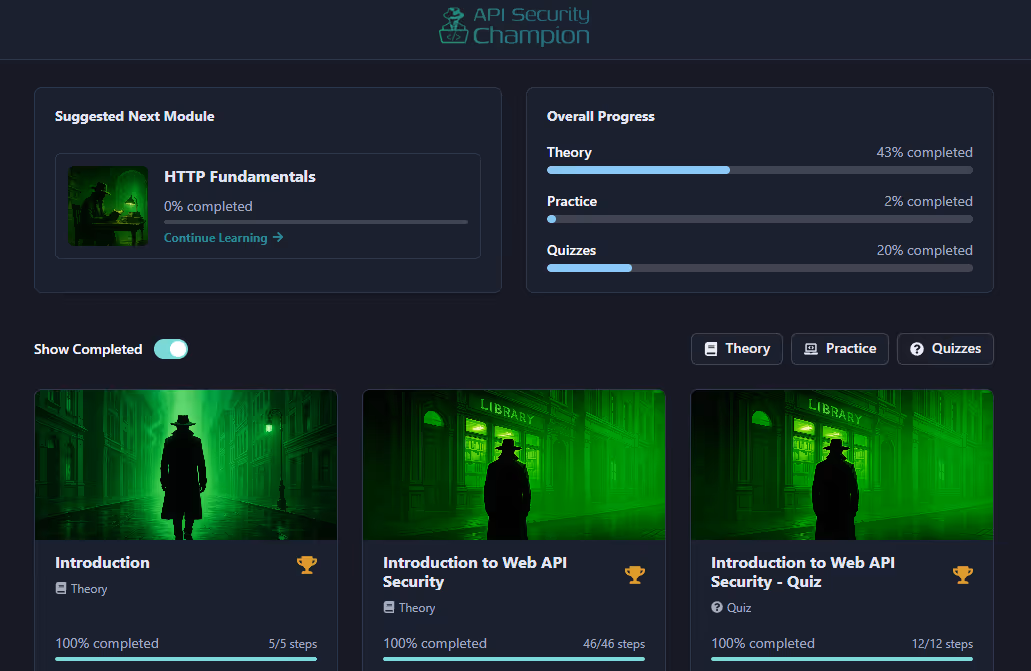Click the HTTP Fundamentals module thumbnail

tap(108, 206)
